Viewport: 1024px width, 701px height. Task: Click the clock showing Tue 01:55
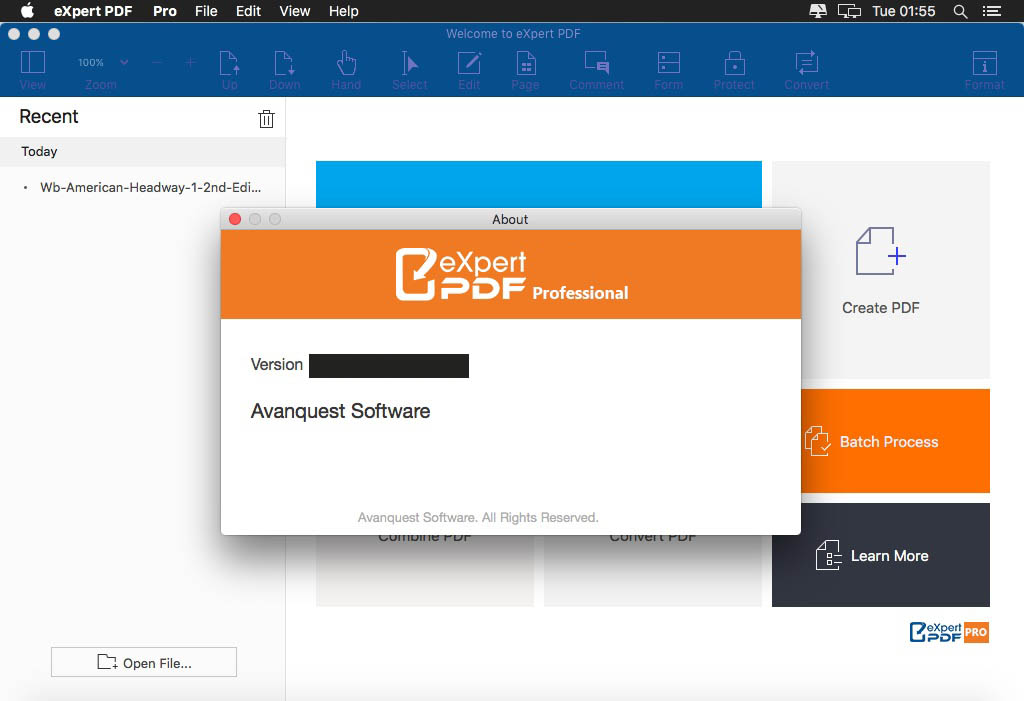coord(904,11)
